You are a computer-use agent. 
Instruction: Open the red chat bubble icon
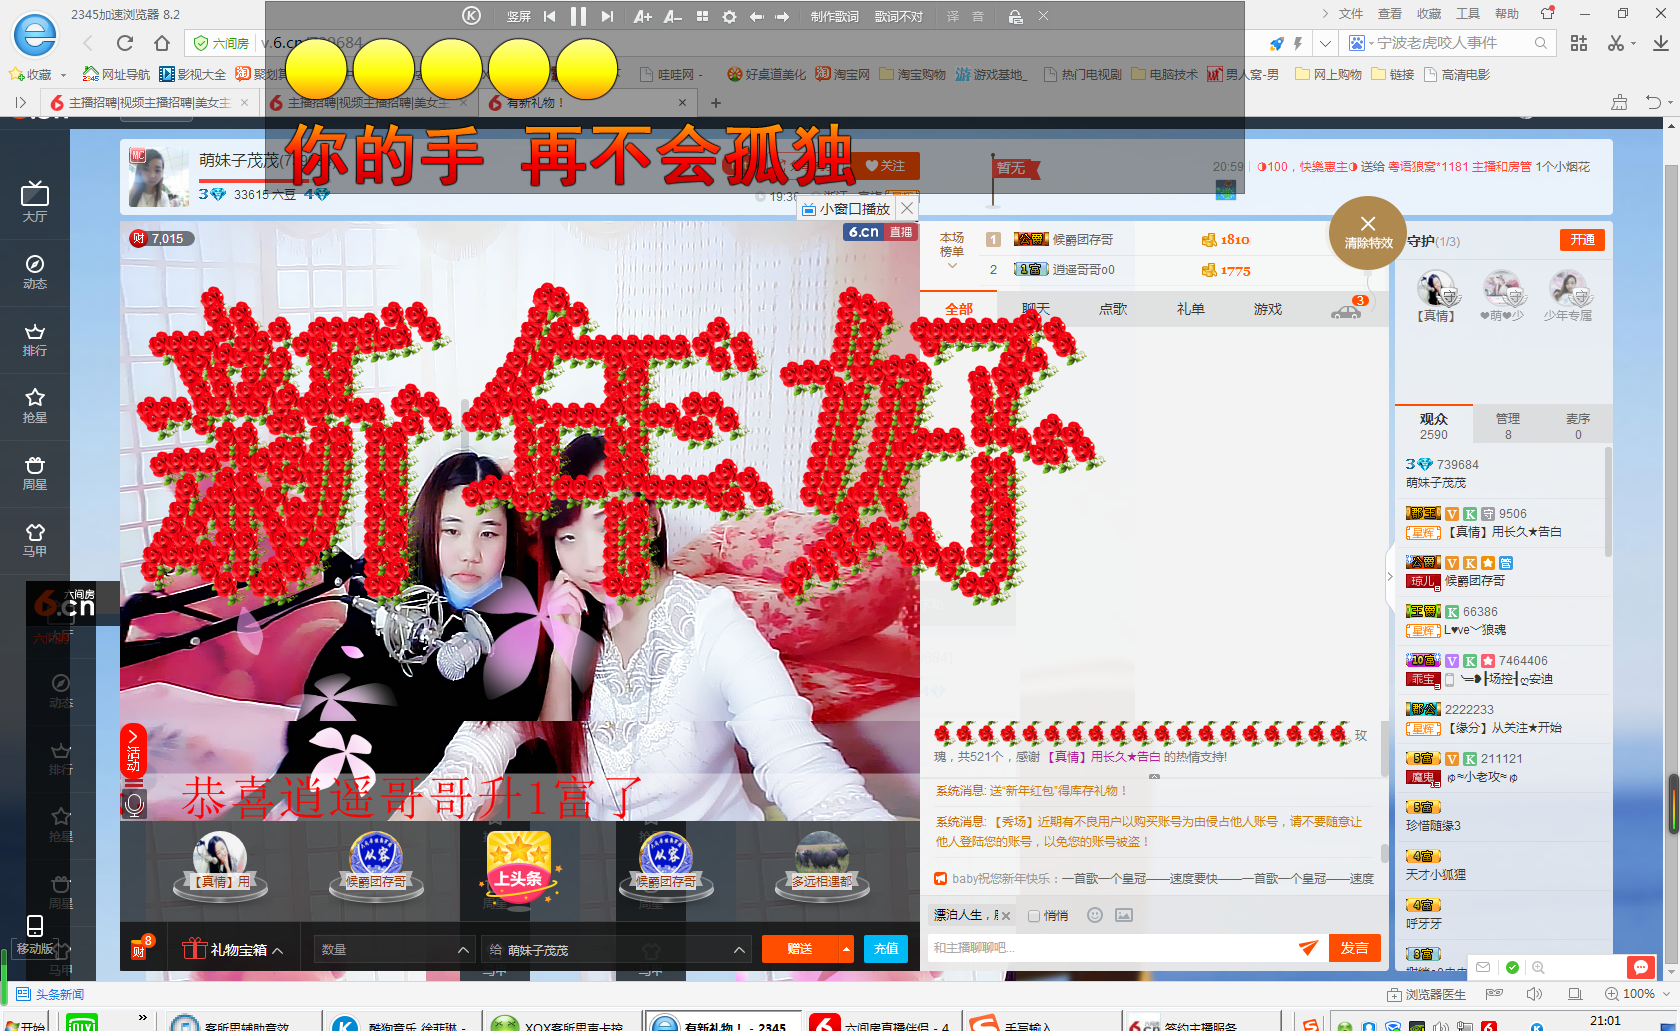1640,967
